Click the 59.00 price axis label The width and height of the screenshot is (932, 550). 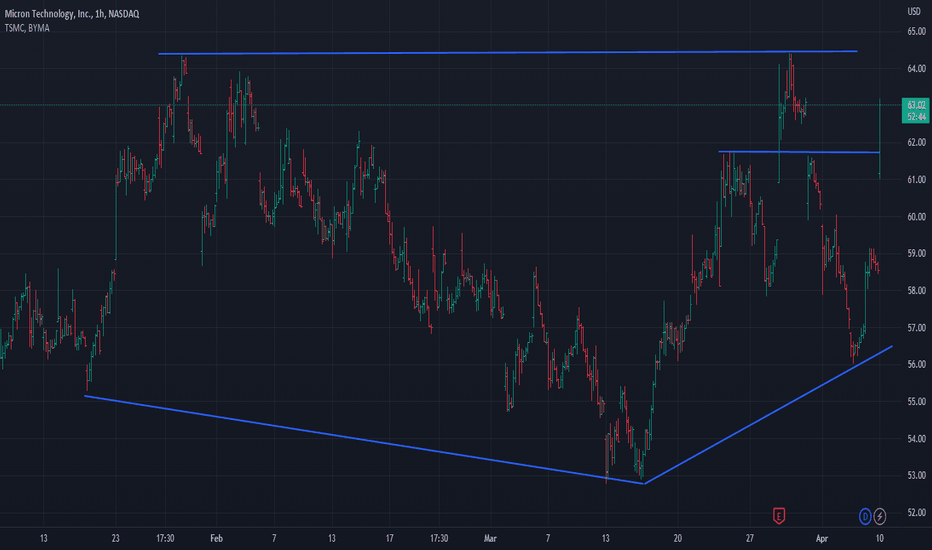916,253
